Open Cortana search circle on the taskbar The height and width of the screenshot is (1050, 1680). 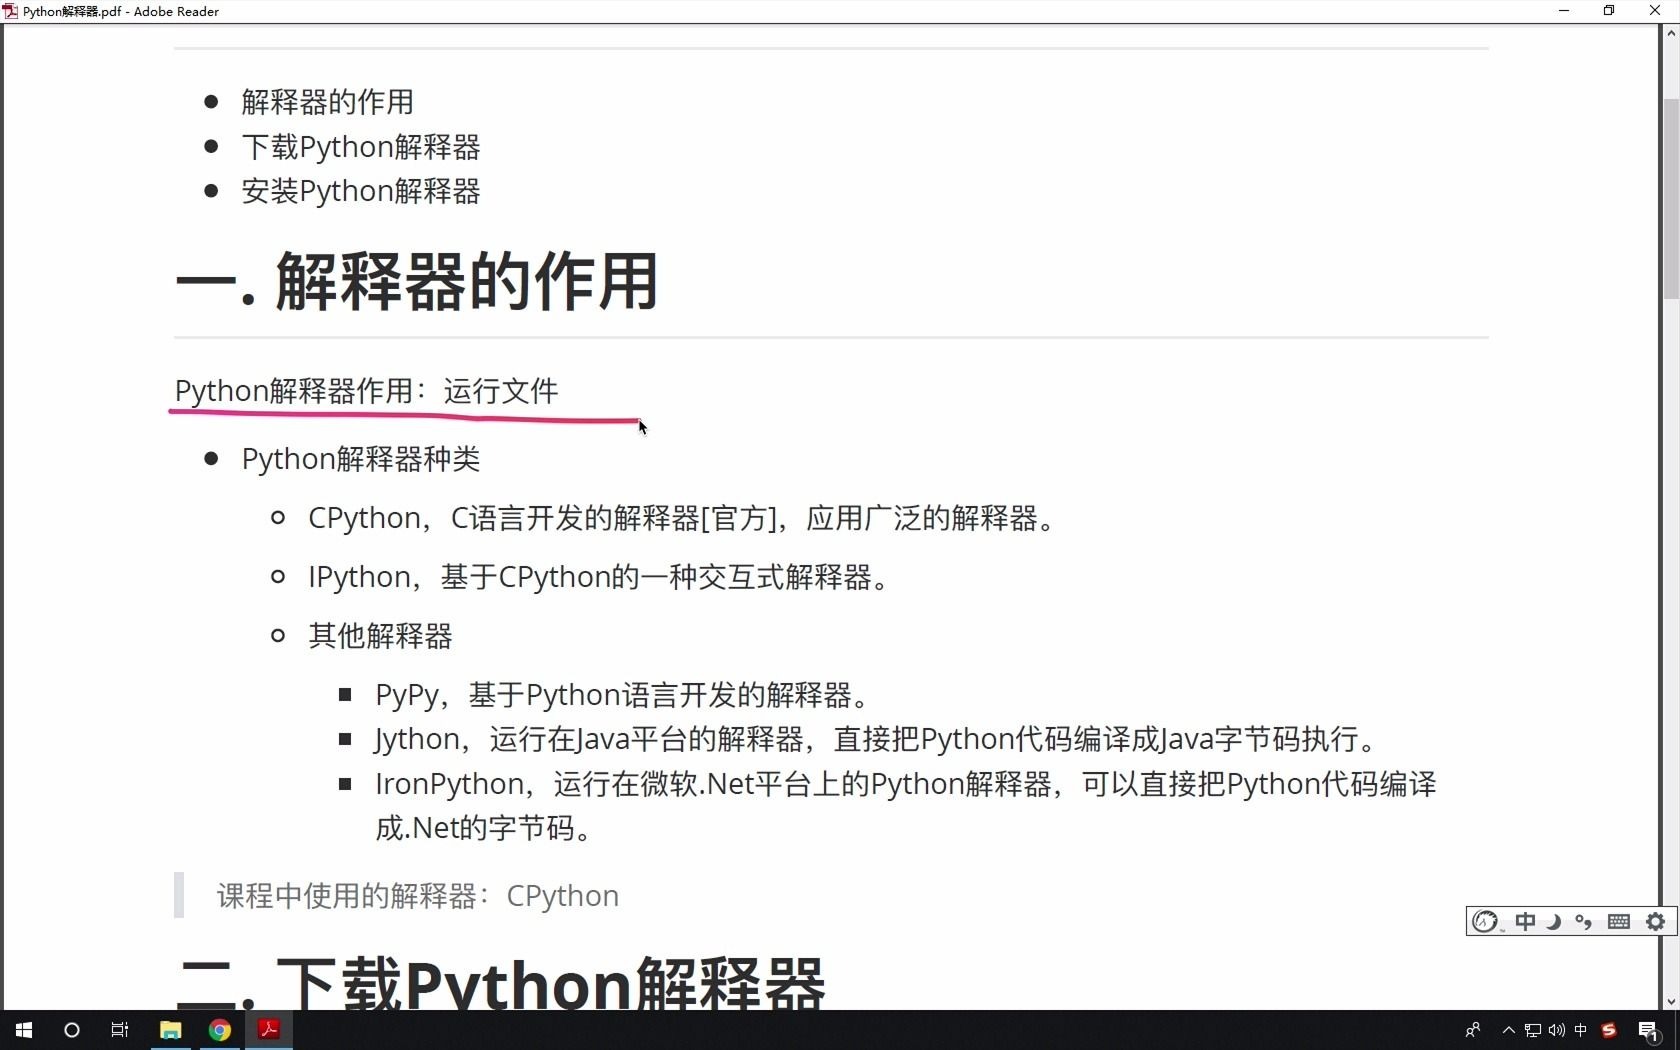coord(72,1030)
